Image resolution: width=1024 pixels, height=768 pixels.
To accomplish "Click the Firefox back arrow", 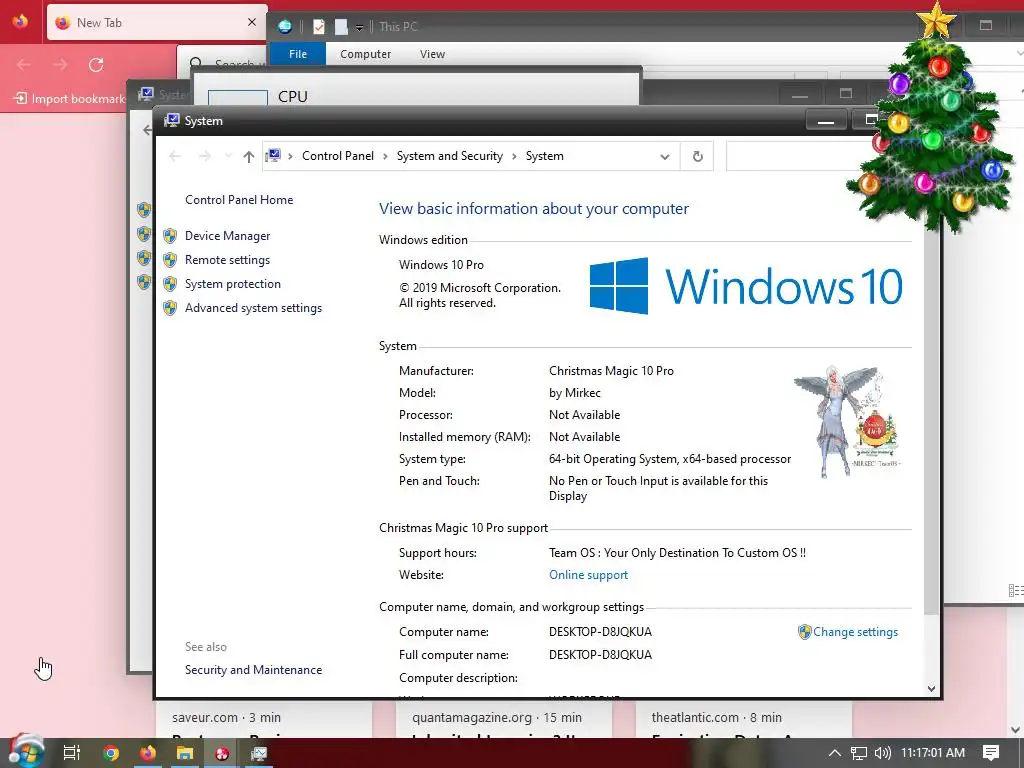I will [24, 65].
